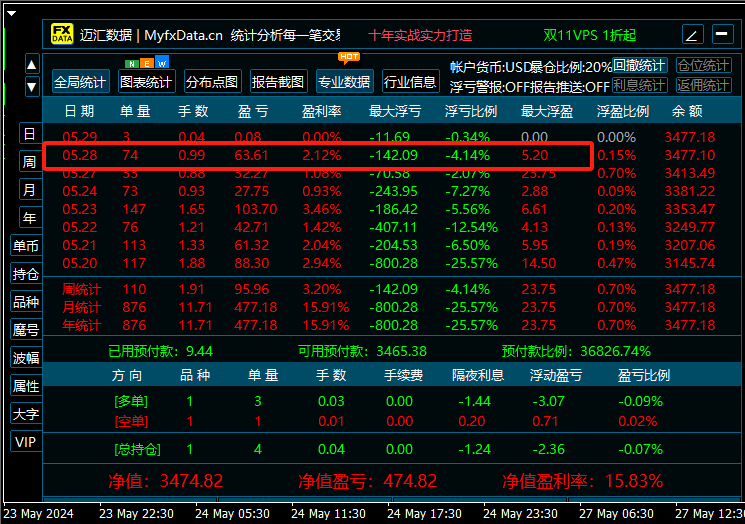Screen dimensions: 745x524
Task: Open the 分布点图 tab
Action: [212, 82]
